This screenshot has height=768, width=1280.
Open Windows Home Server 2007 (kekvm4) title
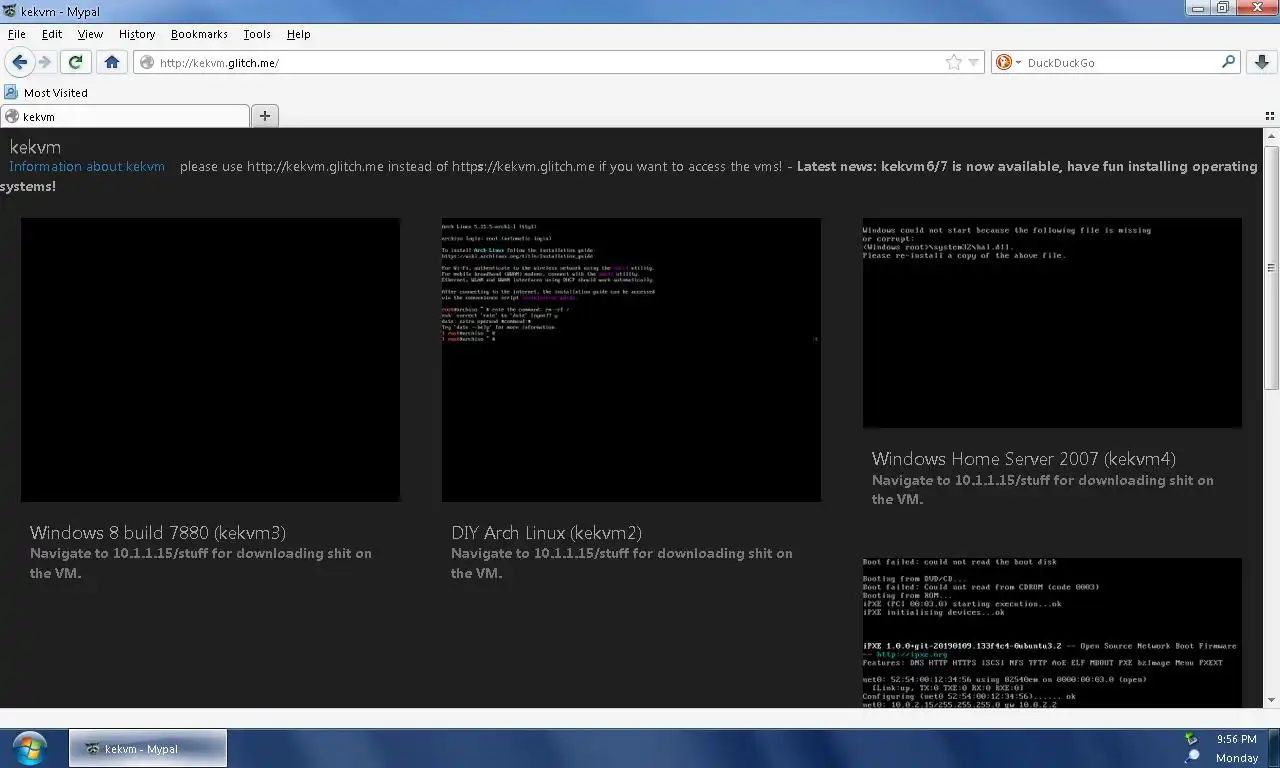click(x=1024, y=459)
